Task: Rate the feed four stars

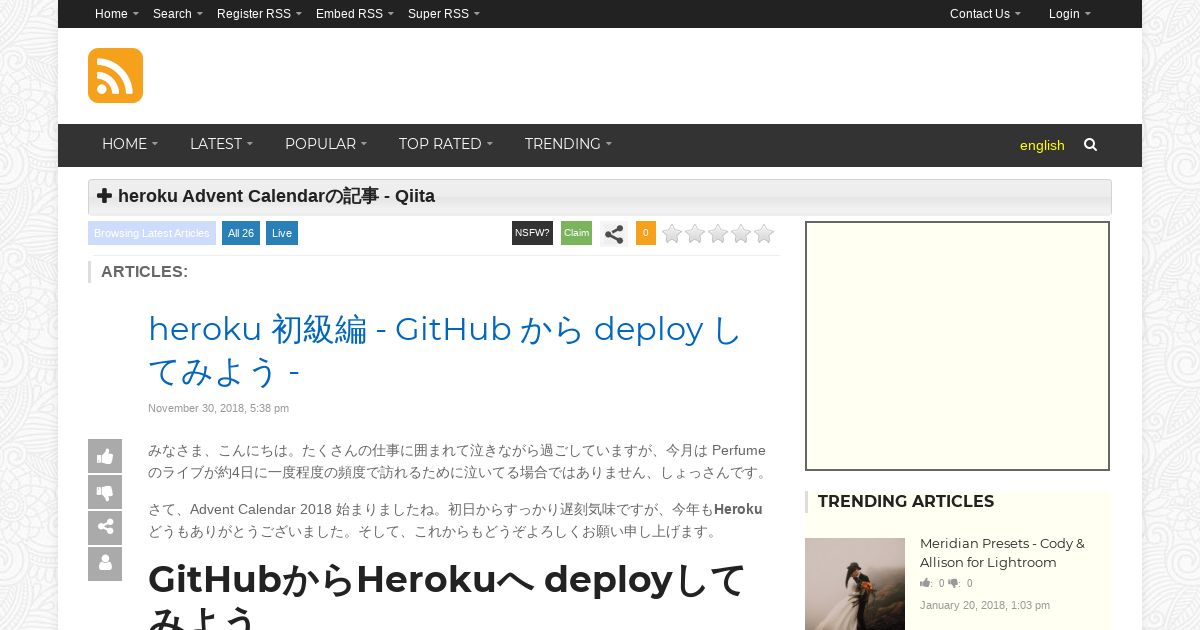Action: tap(741, 234)
